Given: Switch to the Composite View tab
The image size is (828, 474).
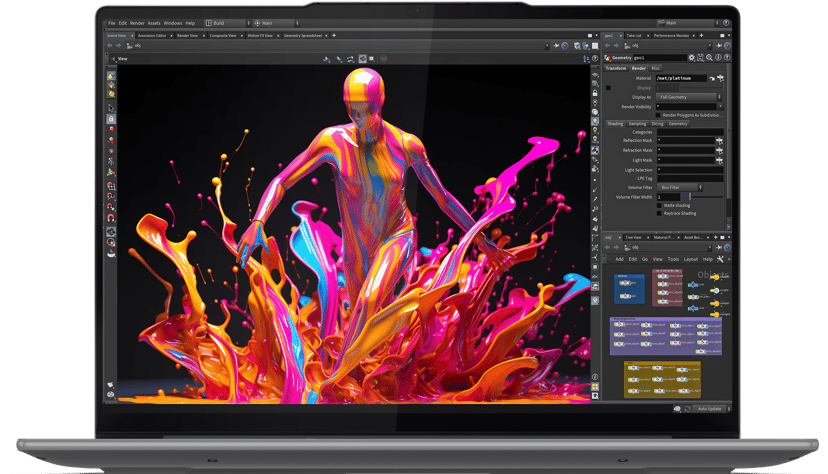Looking at the screenshot, I should click(x=223, y=35).
